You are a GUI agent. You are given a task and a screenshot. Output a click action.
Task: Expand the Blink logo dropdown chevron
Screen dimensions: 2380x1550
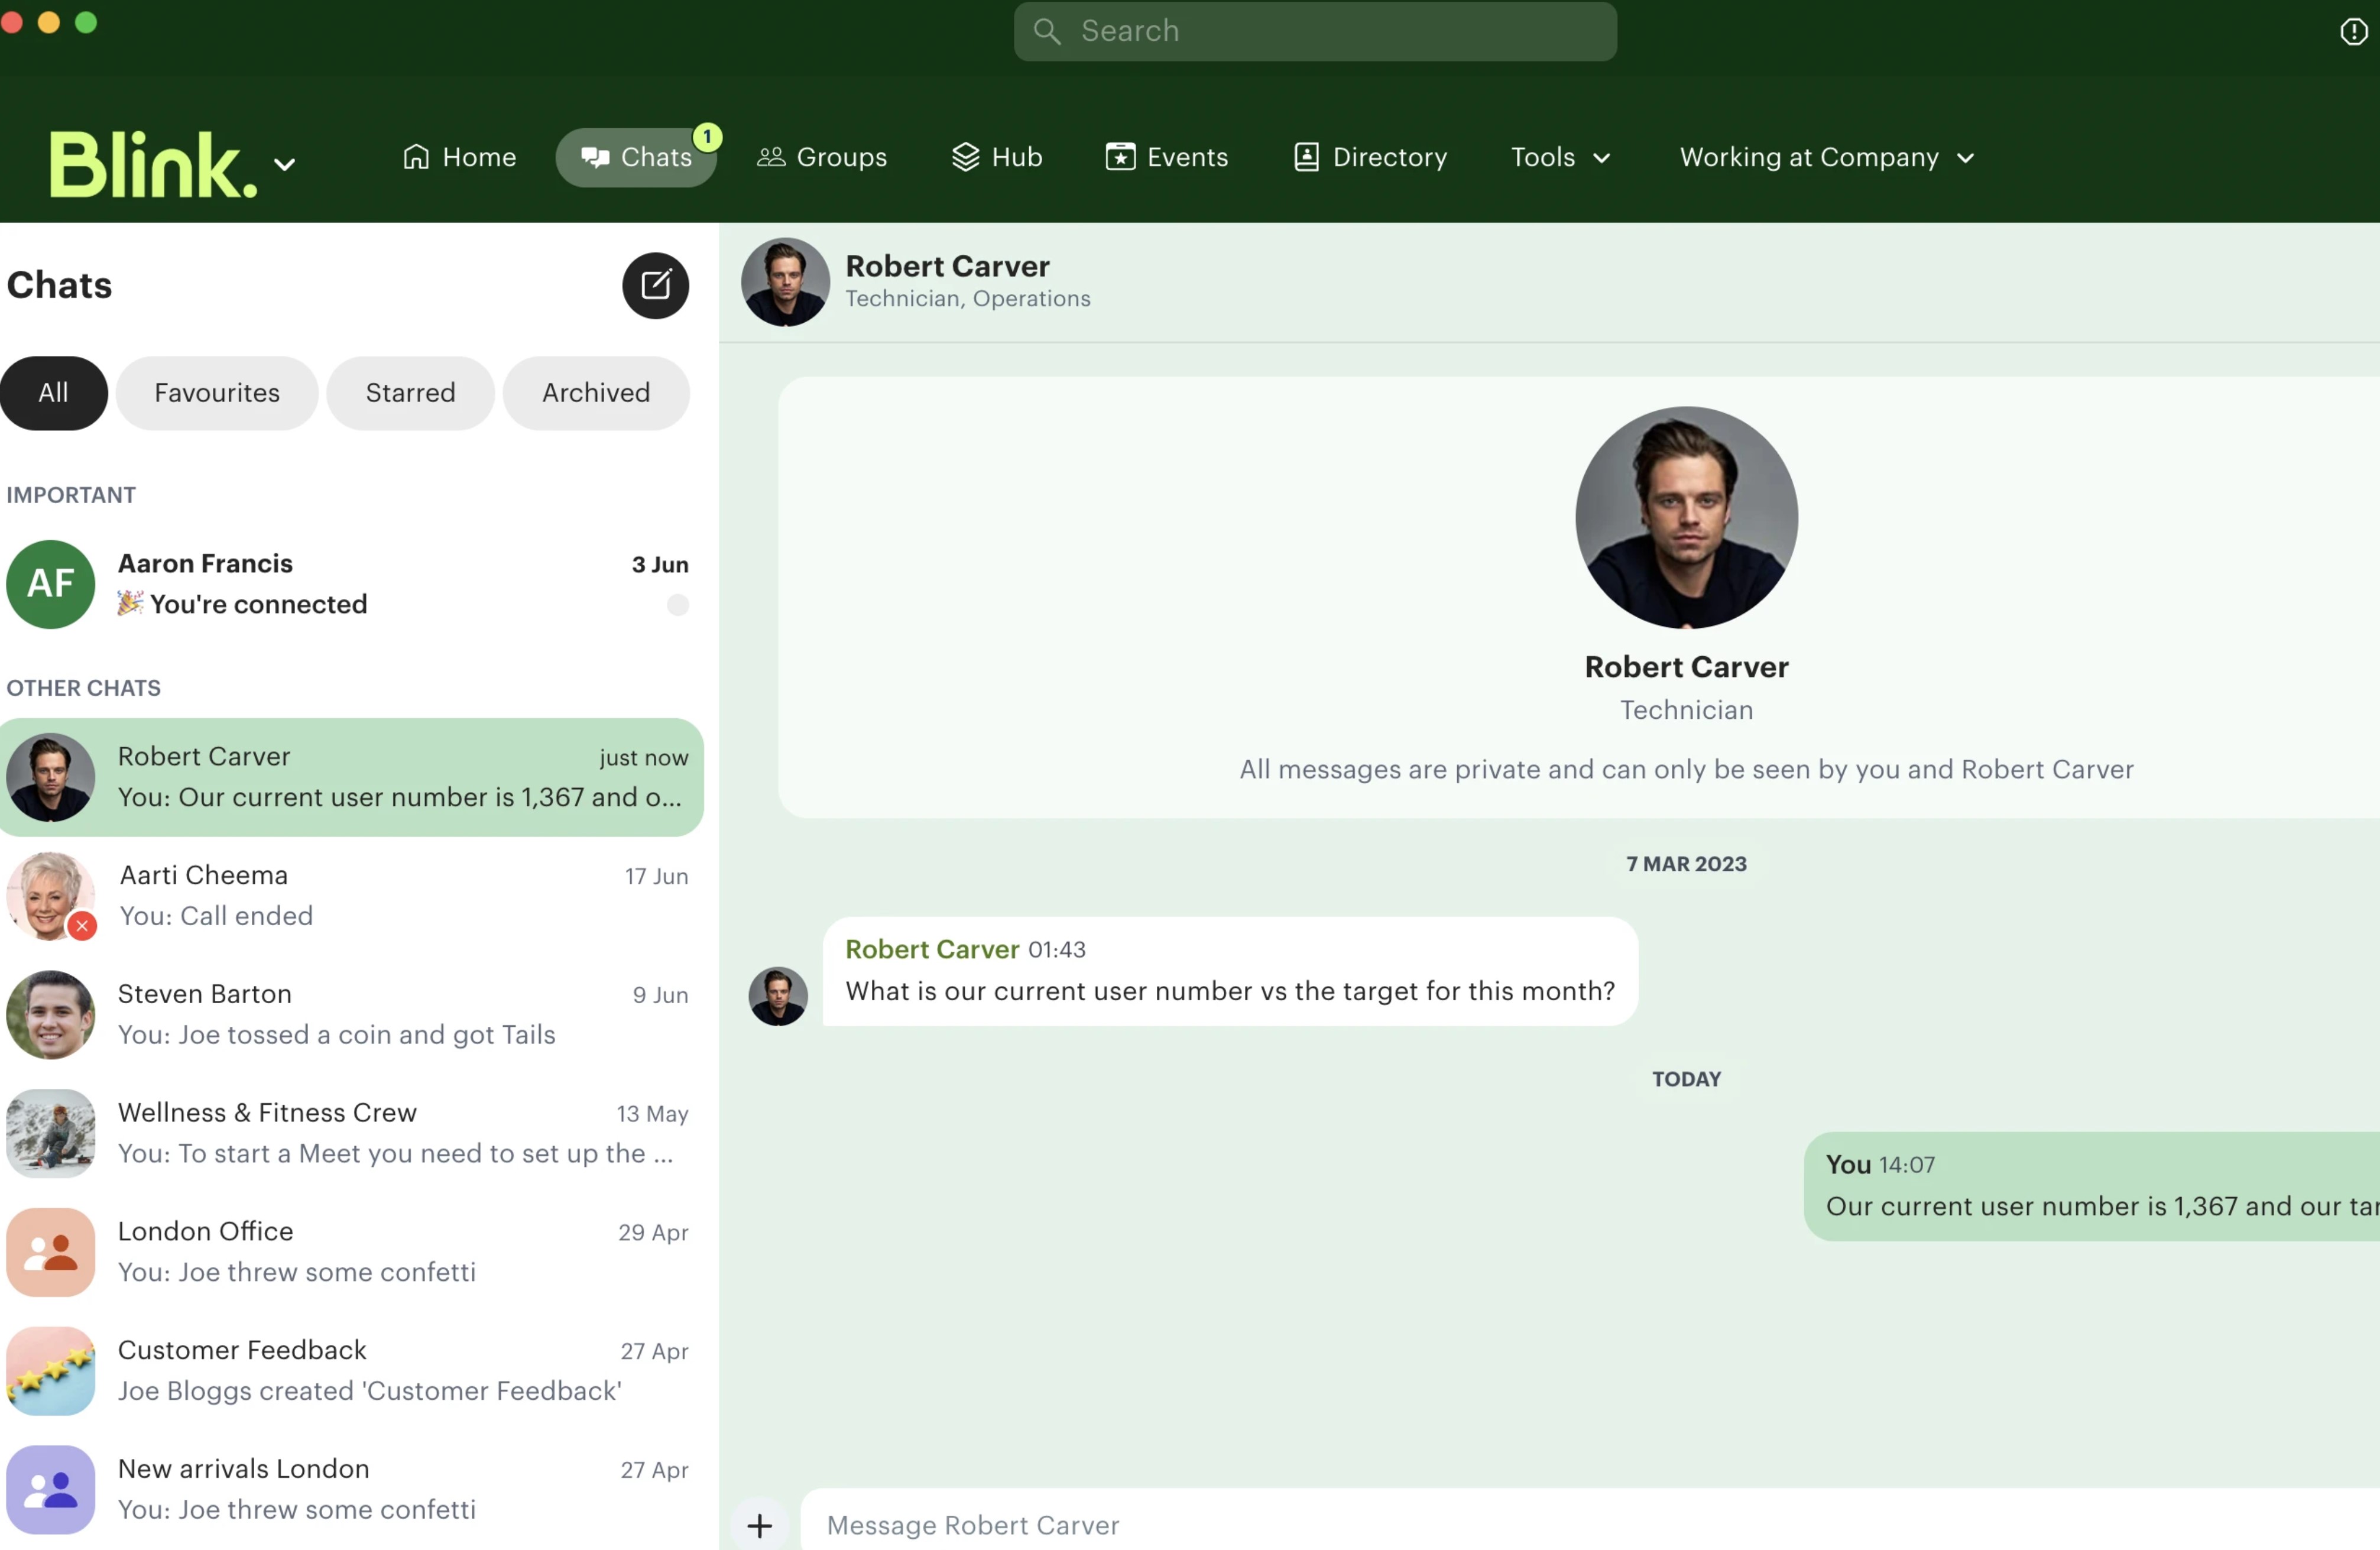point(285,164)
